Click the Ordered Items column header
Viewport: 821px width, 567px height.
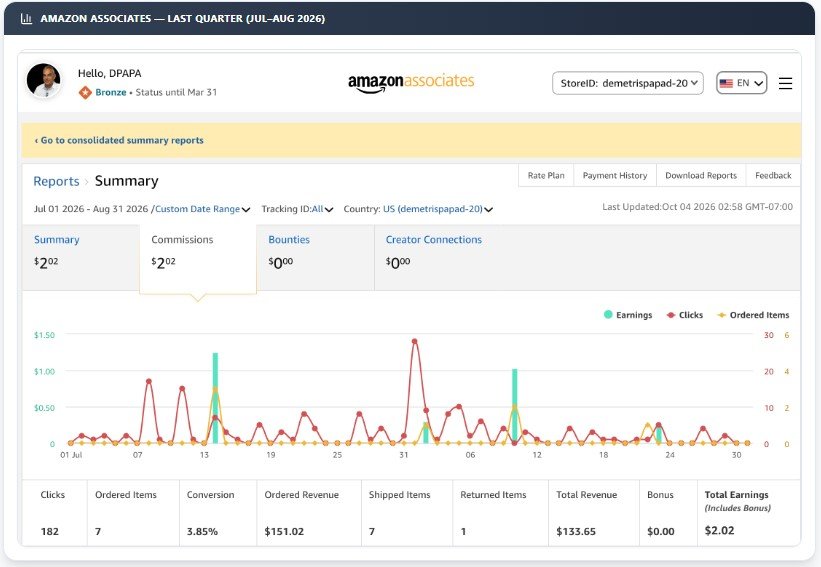[x=126, y=495]
